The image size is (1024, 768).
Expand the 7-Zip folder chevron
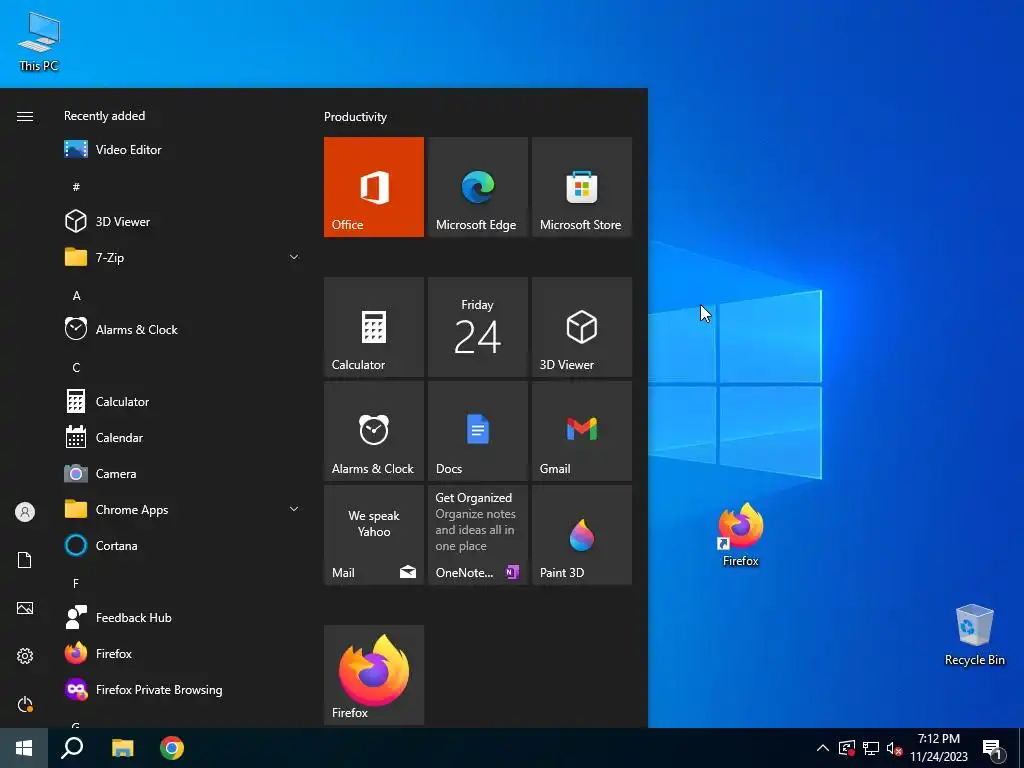(x=294, y=257)
